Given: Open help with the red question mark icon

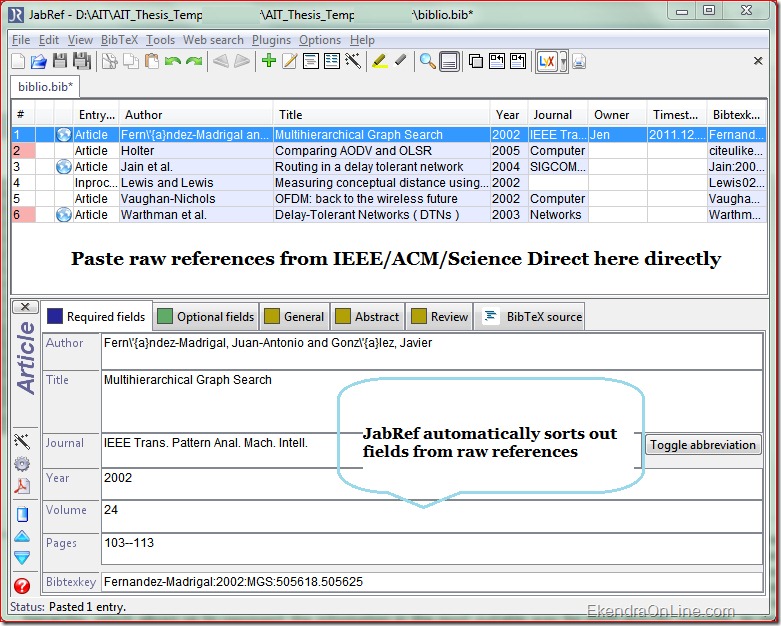Looking at the screenshot, I should 22,586.
